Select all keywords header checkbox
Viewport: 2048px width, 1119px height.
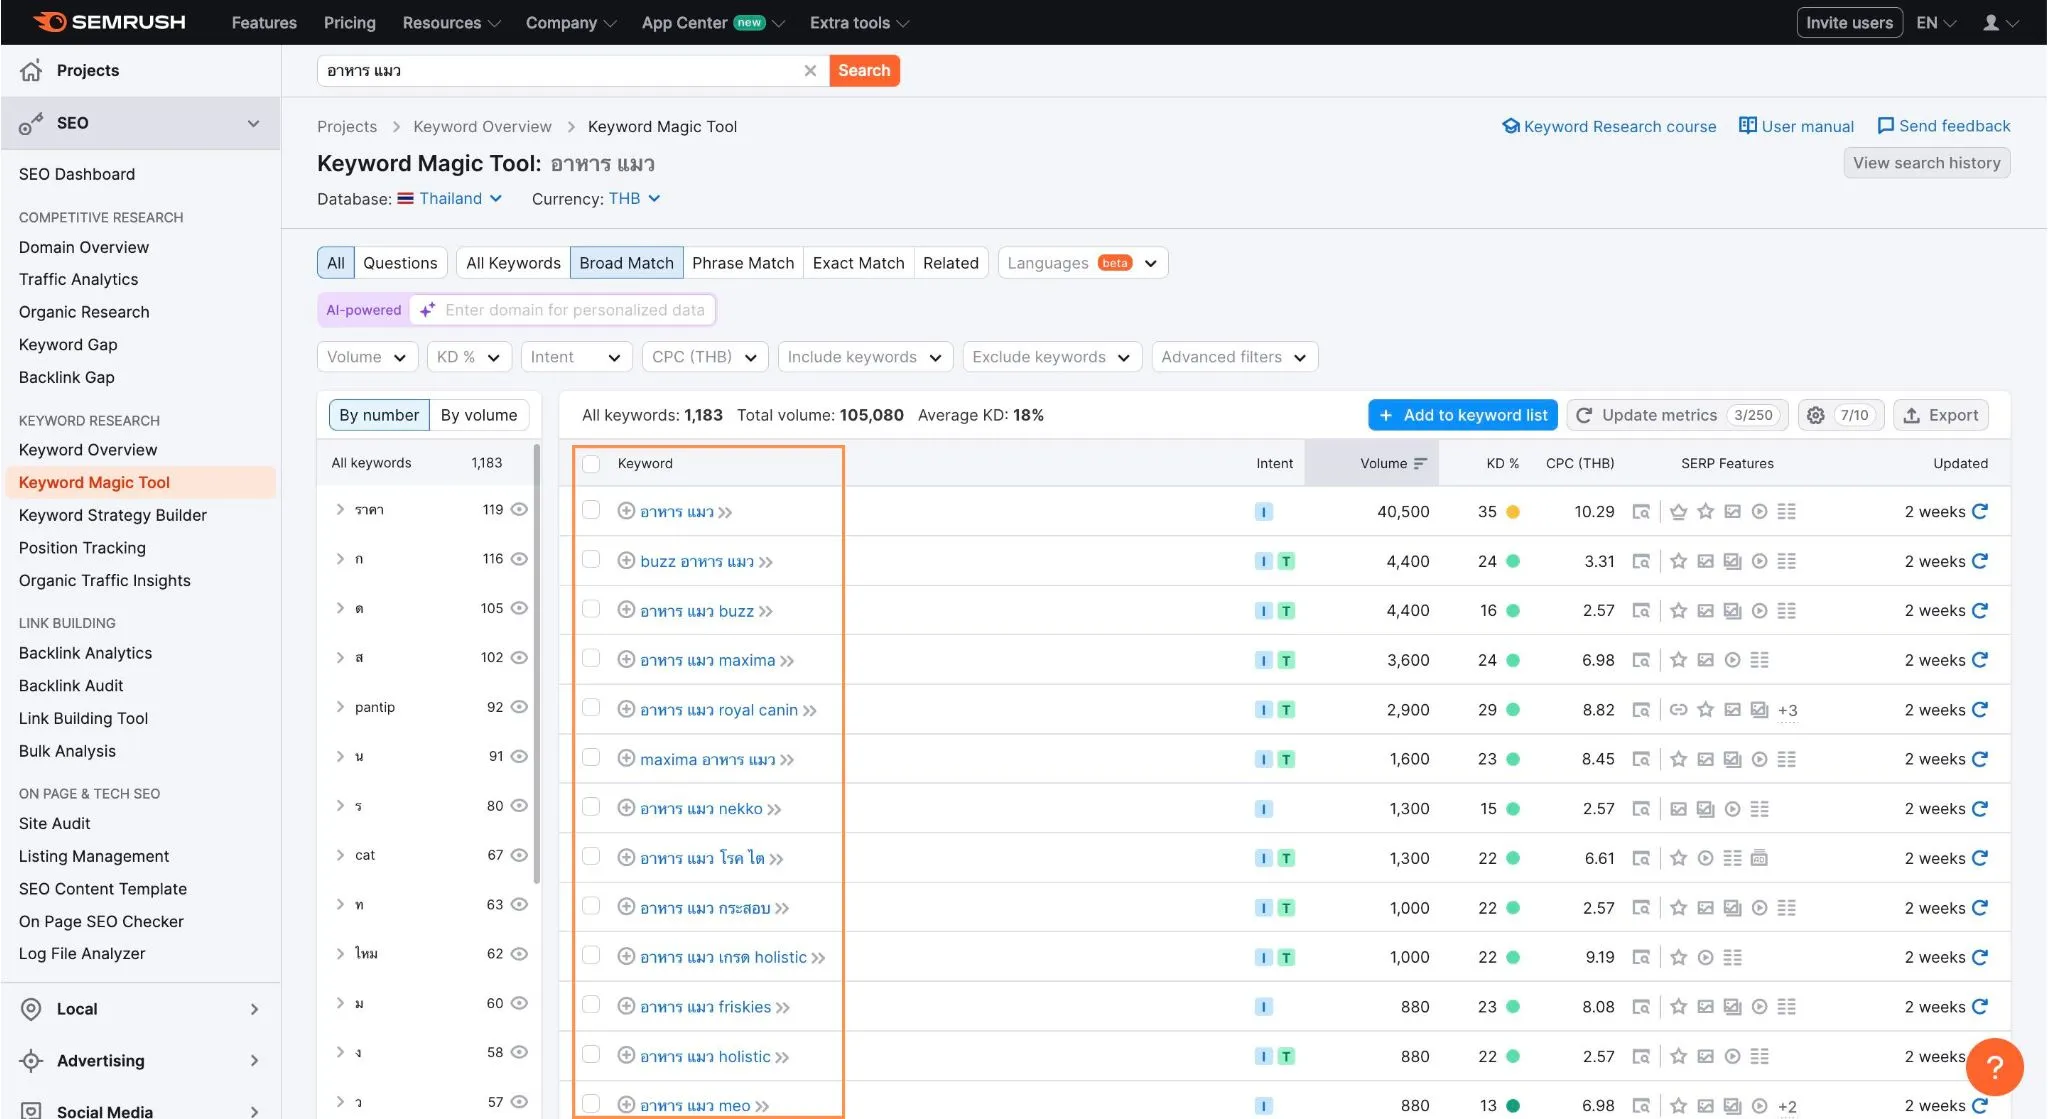click(x=591, y=464)
